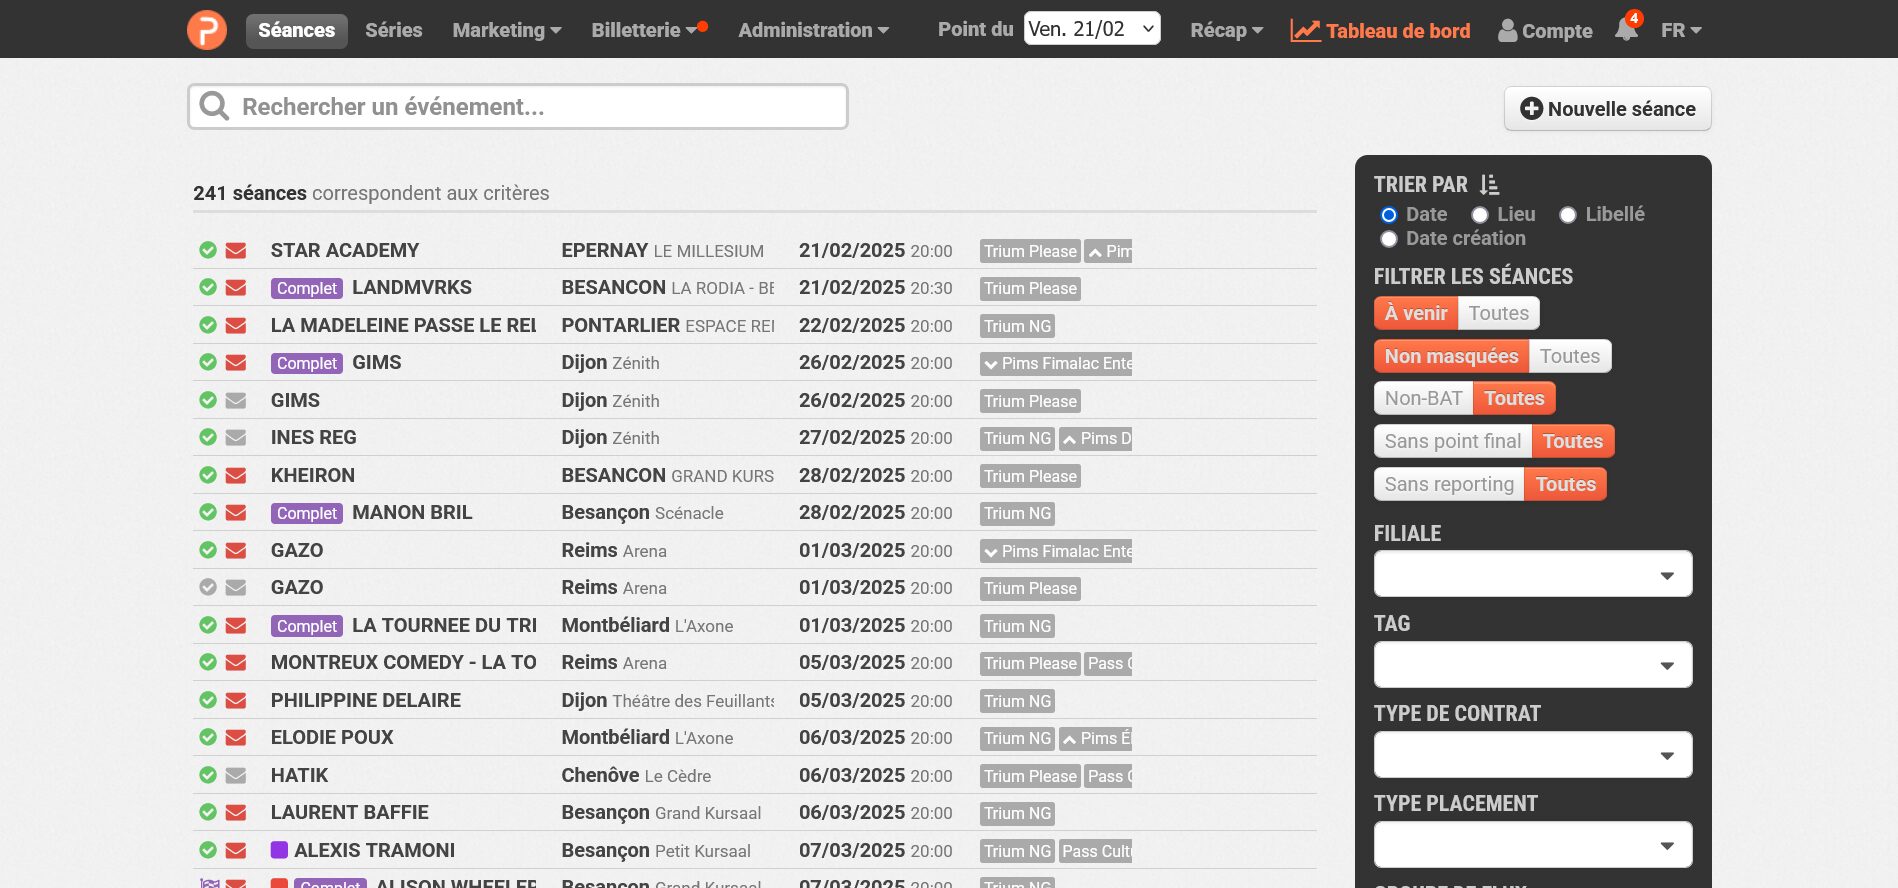The width and height of the screenshot is (1898, 888).
Task: Click the green check icon for ALEXIS TRAMONI
Action: point(208,850)
